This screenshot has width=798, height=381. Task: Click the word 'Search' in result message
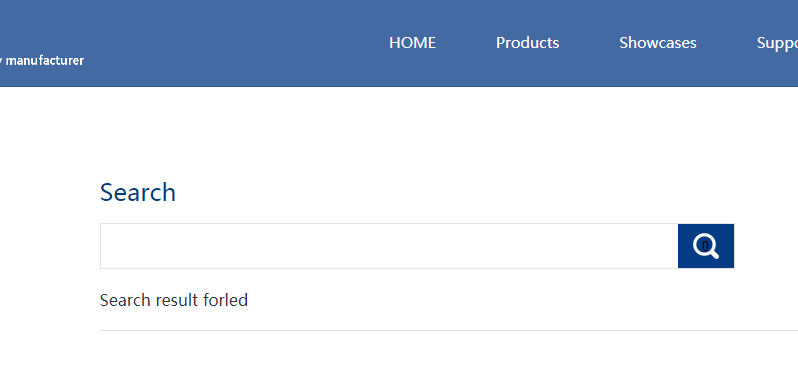tap(125, 300)
